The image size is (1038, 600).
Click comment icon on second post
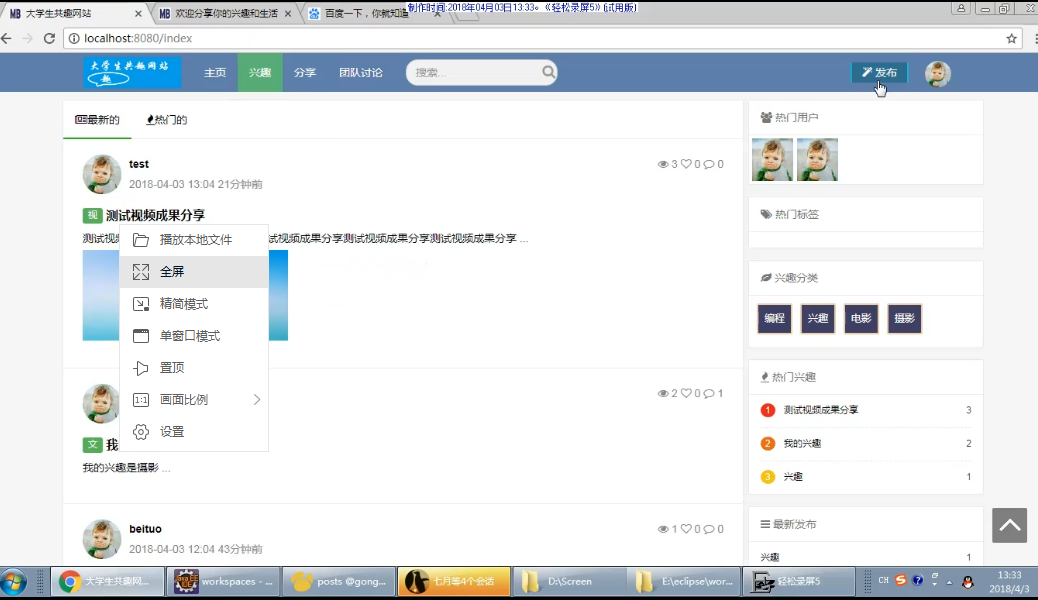tap(709, 393)
